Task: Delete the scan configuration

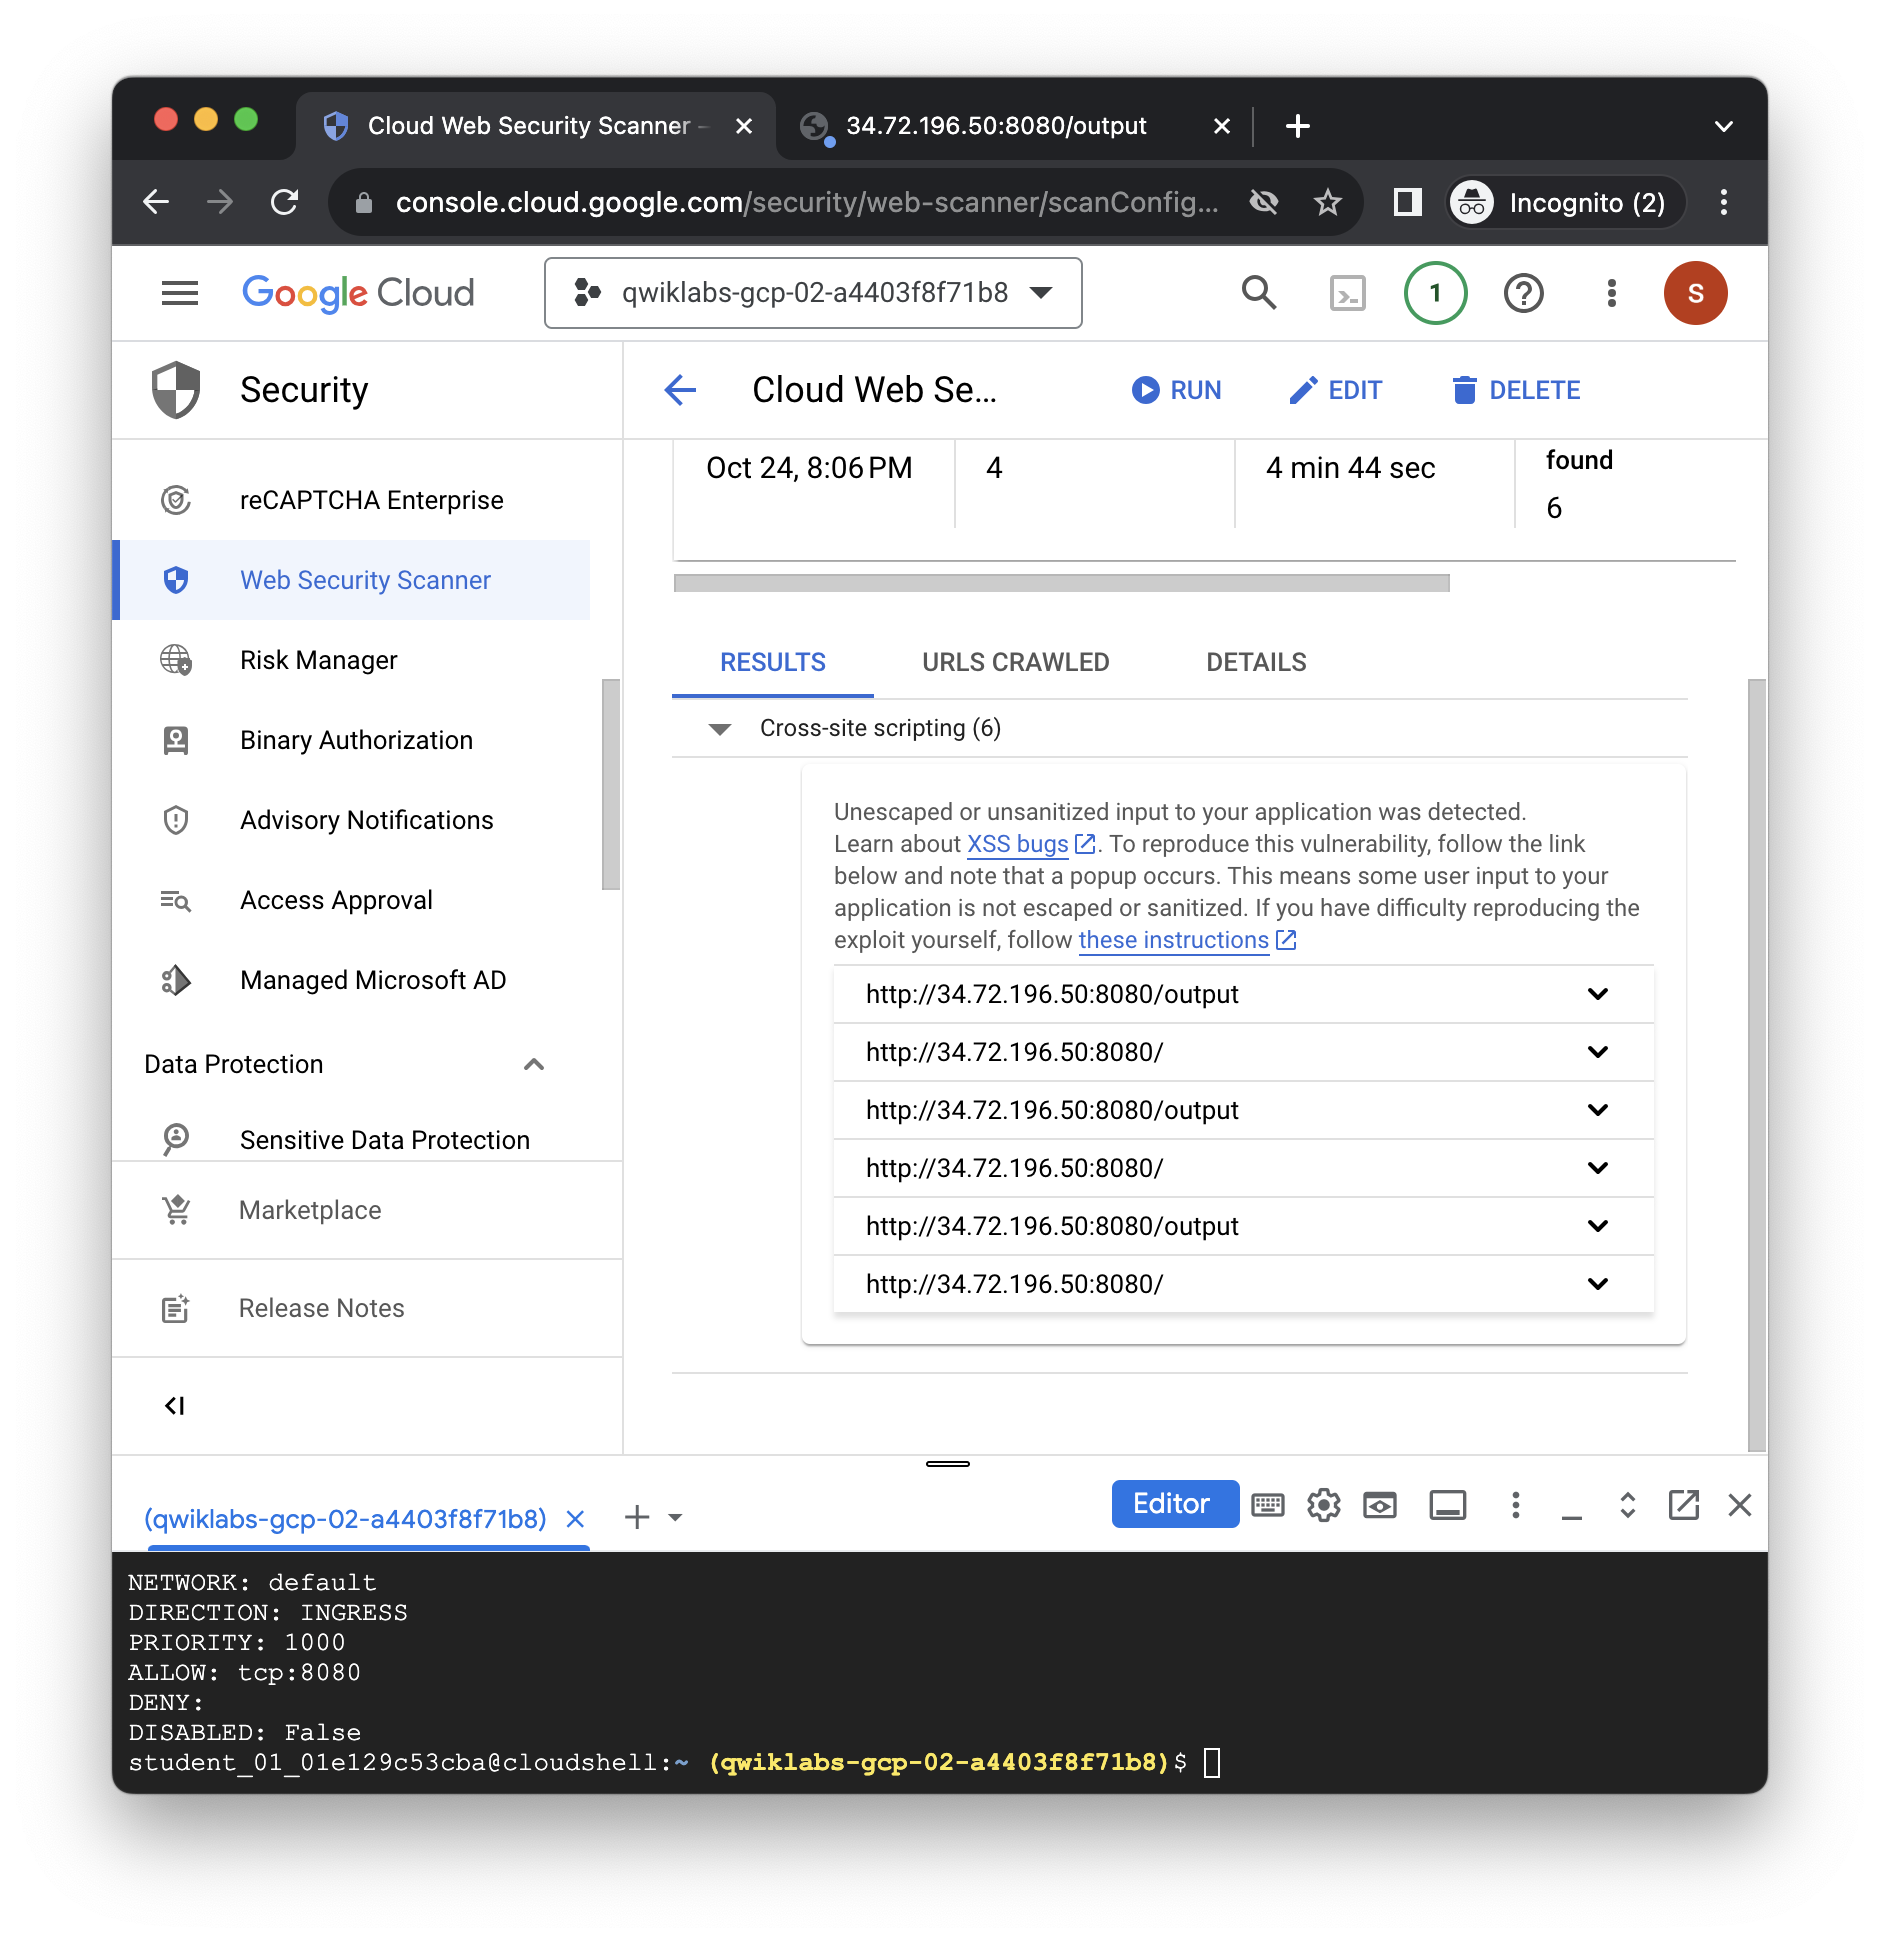Action: [x=1516, y=390]
